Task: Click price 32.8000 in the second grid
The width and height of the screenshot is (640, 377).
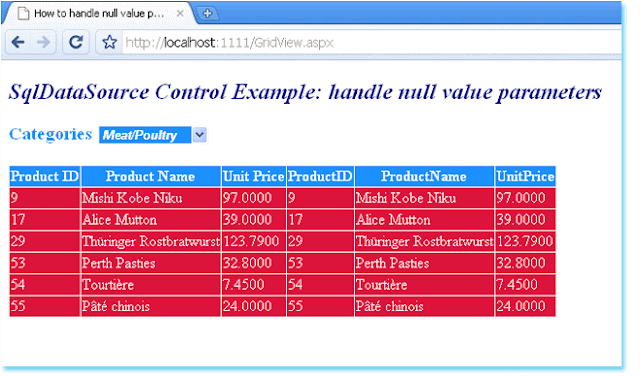Action: [x=521, y=263]
